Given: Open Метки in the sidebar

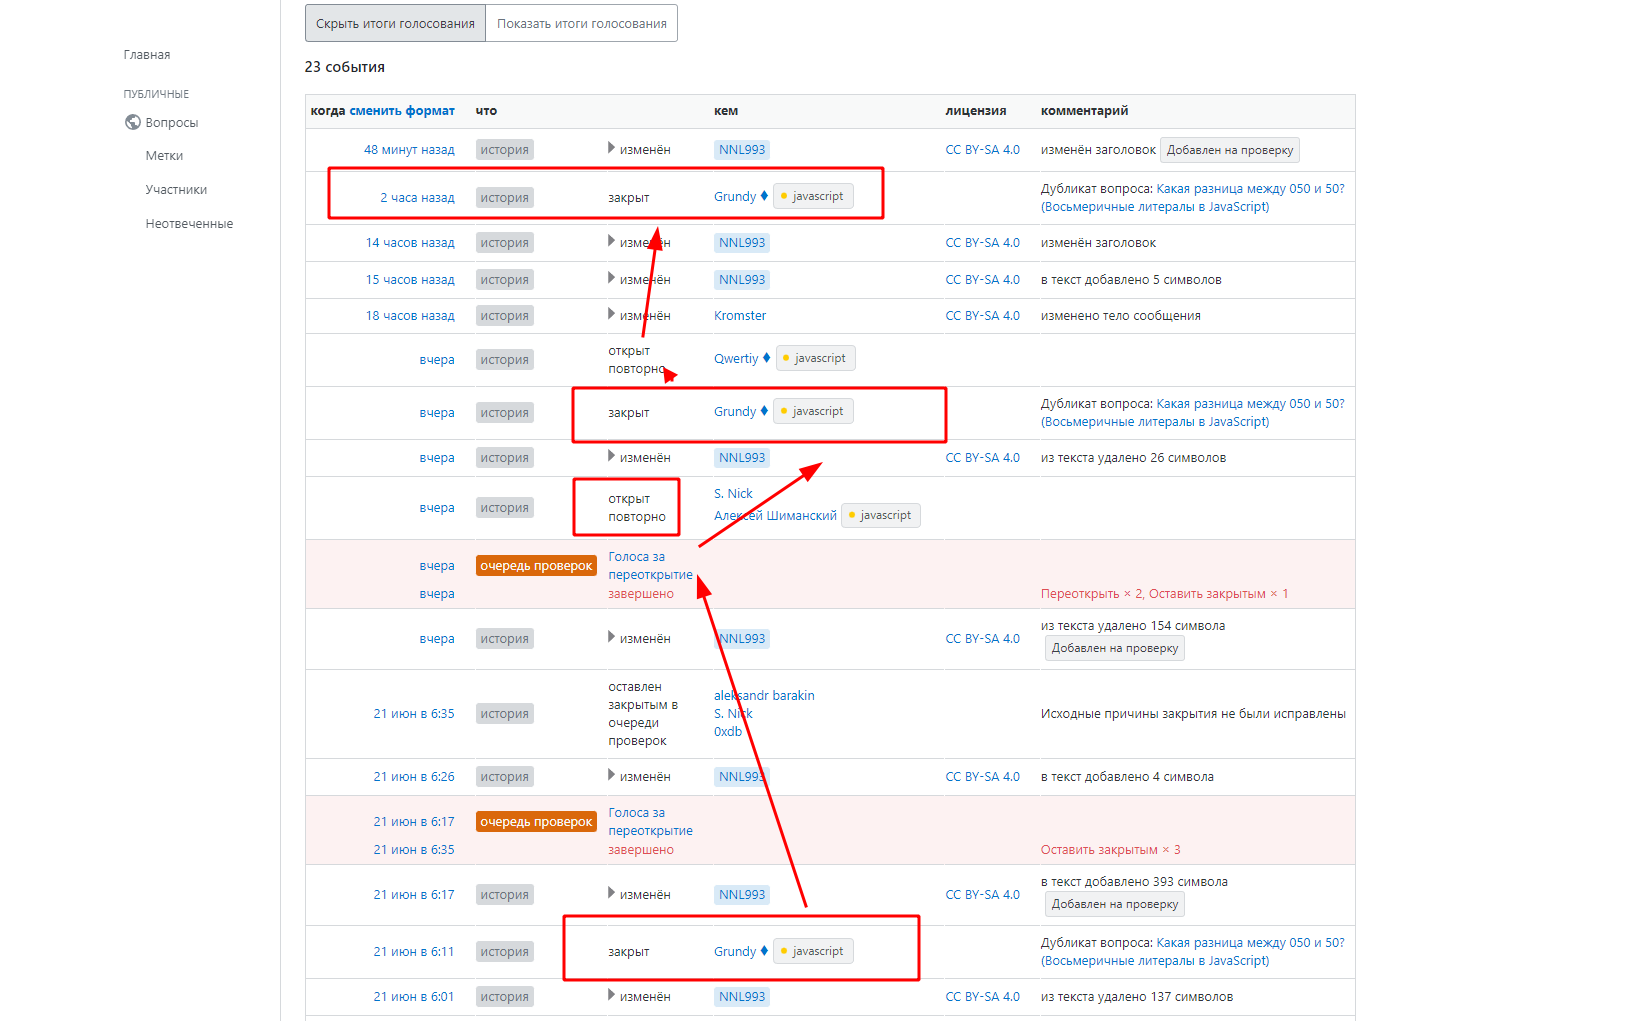Looking at the screenshot, I should tap(164, 156).
